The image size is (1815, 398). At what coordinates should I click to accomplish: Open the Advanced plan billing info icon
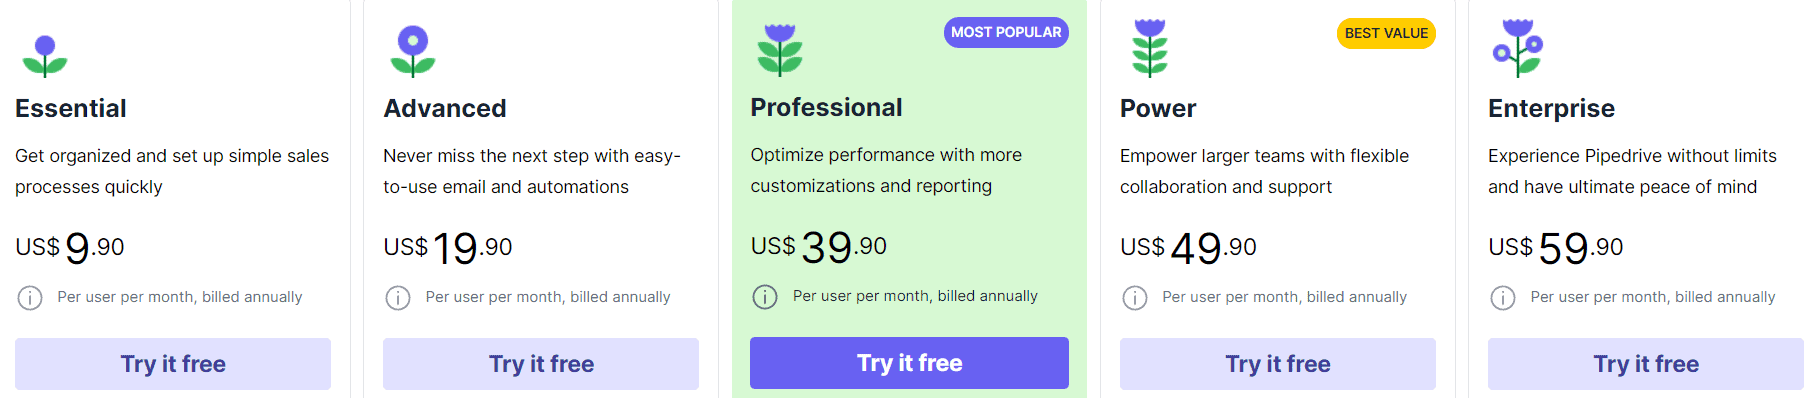coord(398,298)
